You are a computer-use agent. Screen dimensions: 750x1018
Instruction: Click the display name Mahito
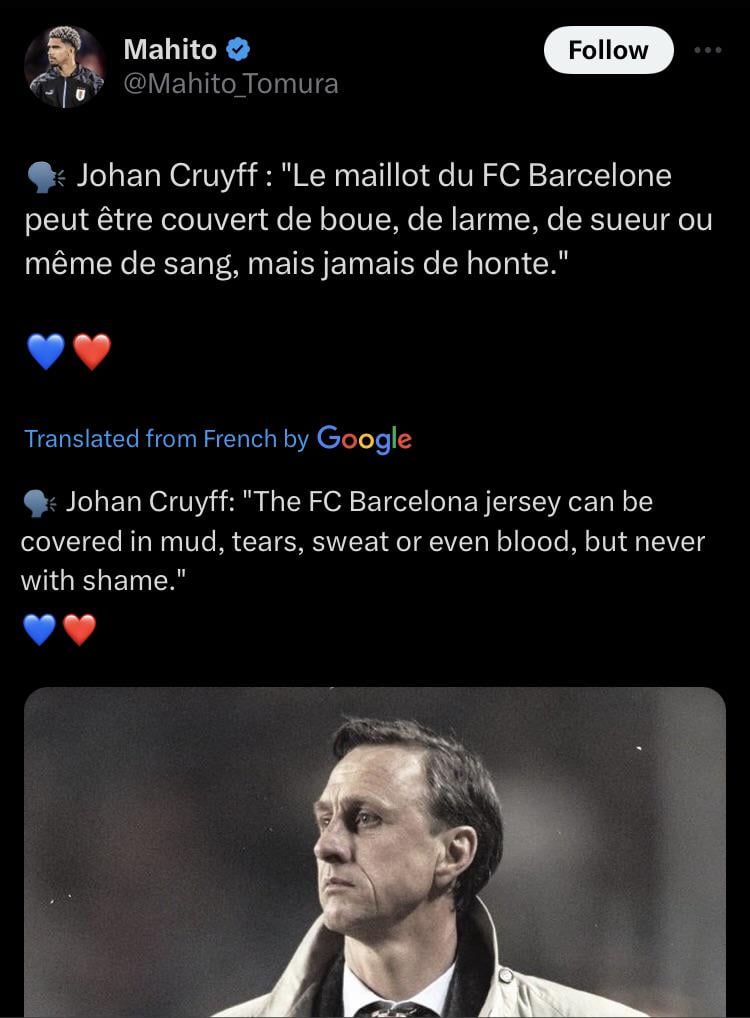(169, 49)
